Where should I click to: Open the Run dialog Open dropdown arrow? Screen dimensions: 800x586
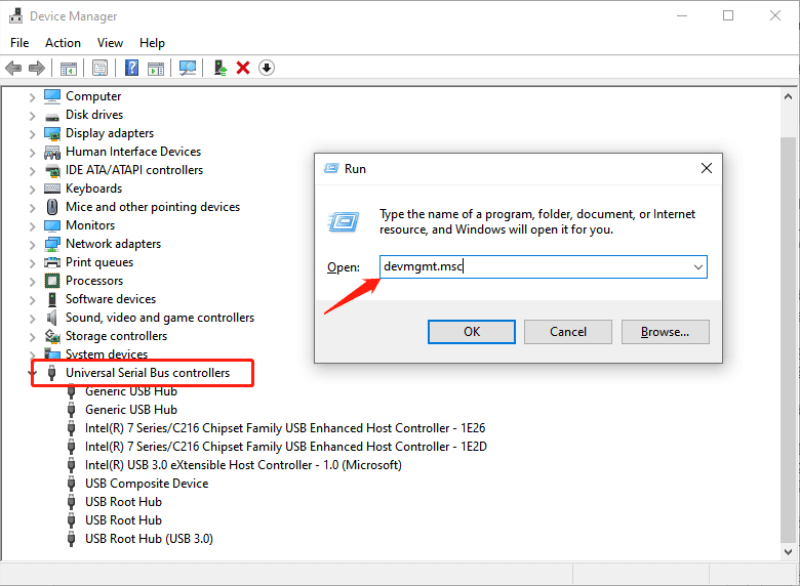tap(698, 267)
